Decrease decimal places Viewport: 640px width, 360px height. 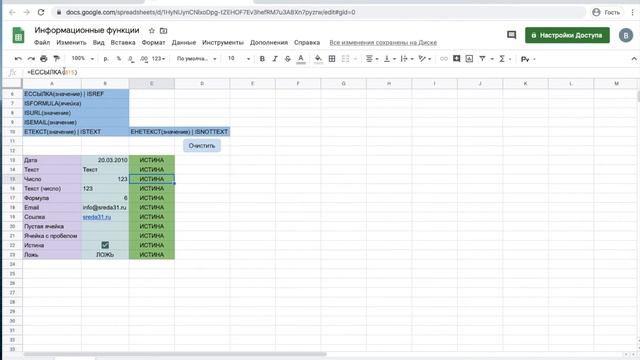coord(131,59)
